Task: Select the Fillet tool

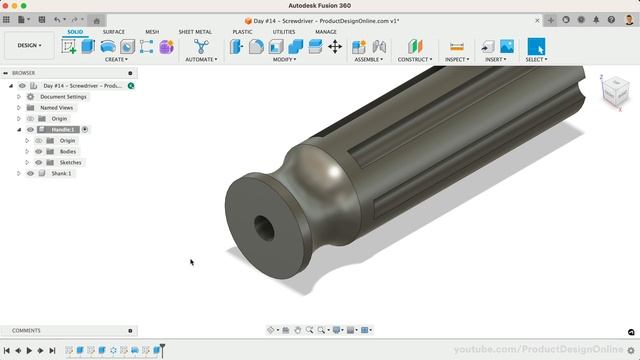Action: coord(256,47)
